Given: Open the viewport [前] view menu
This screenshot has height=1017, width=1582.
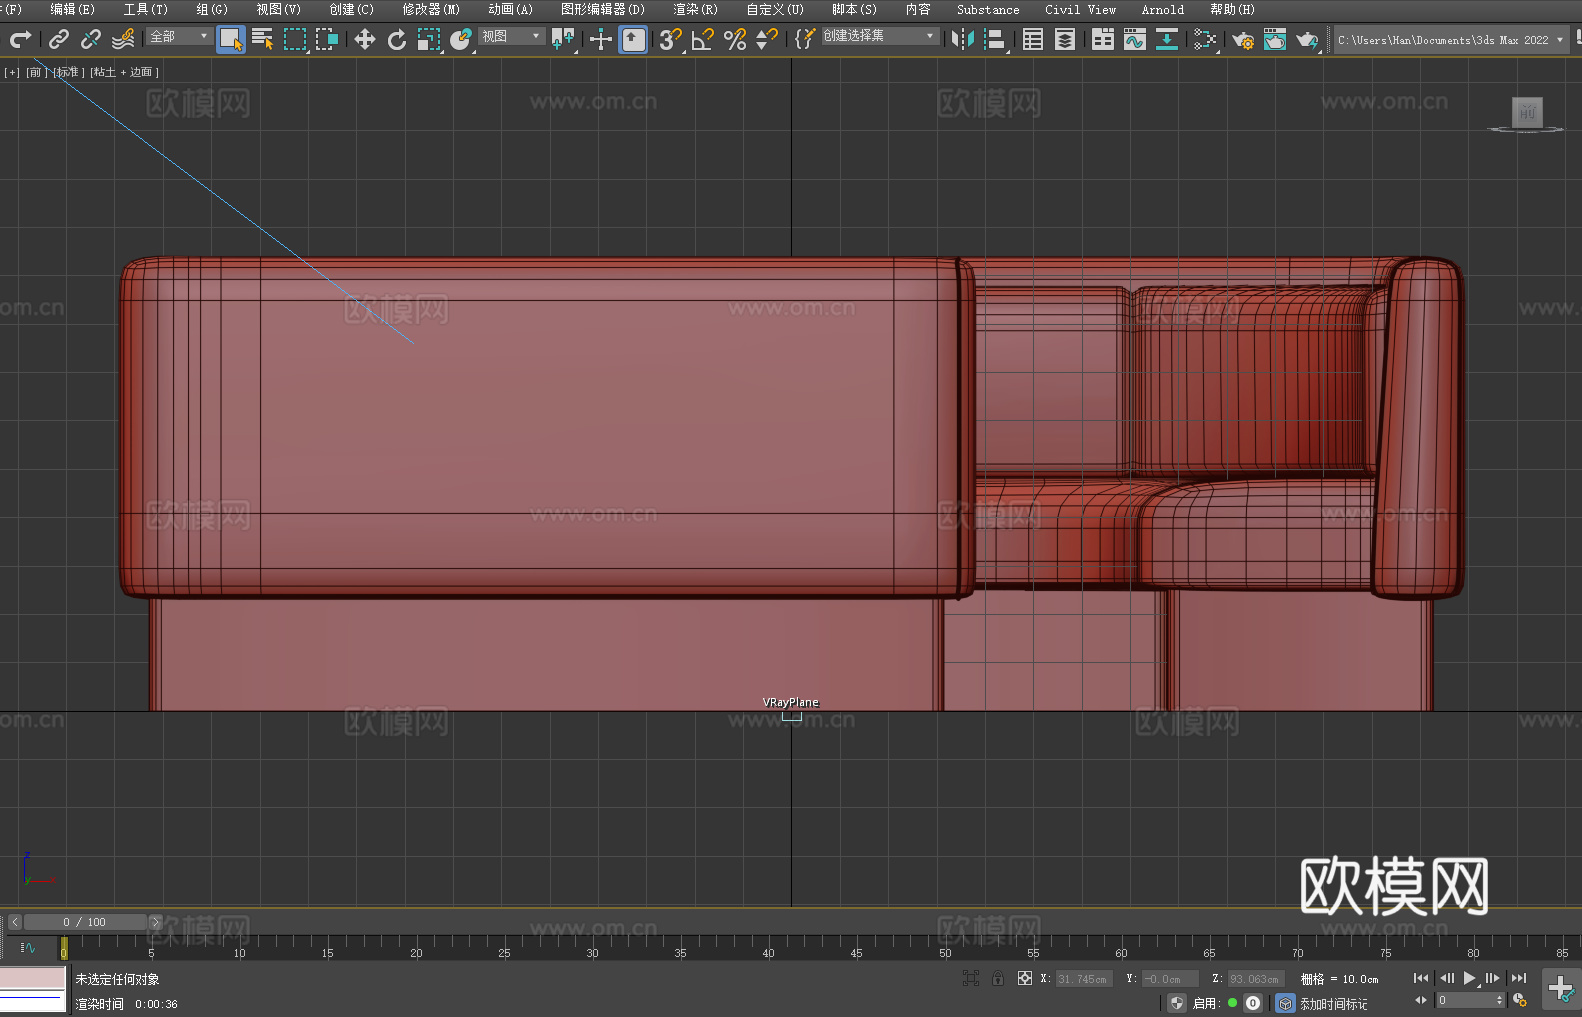Looking at the screenshot, I should (x=35, y=72).
